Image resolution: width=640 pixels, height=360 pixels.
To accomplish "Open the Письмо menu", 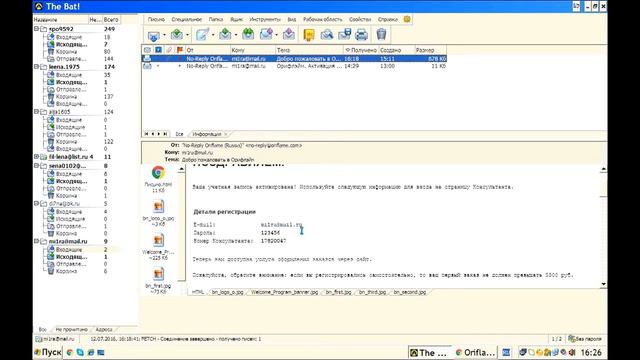I will point(156,19).
